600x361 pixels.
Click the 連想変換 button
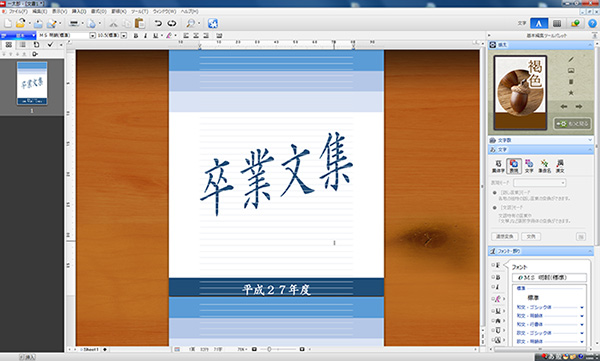pos(505,237)
